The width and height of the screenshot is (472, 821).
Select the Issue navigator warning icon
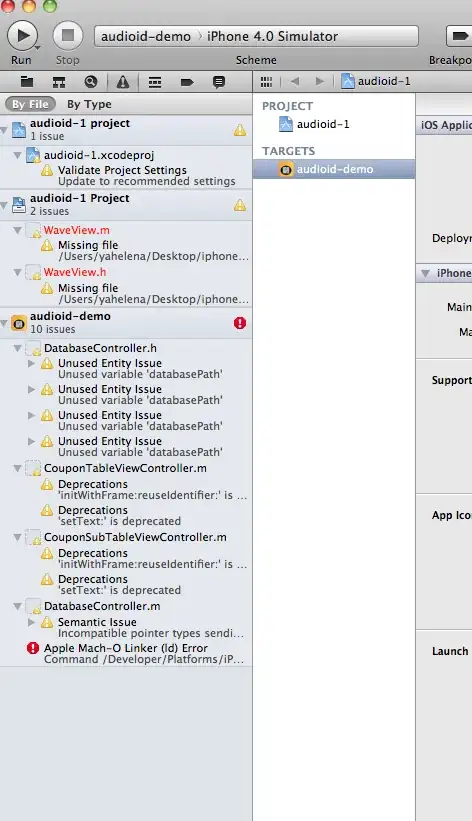[123, 82]
